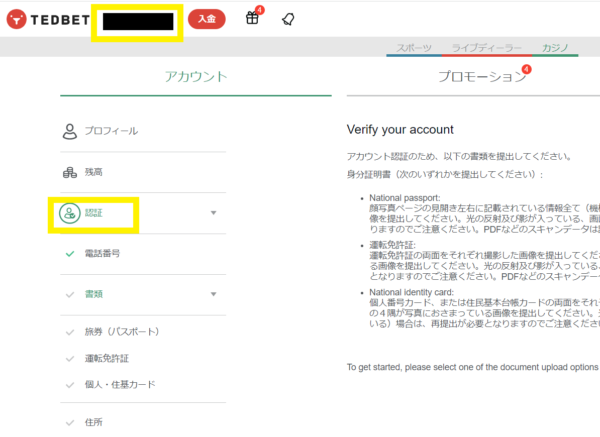
Task: Open the プロモーション tab
Action: (480, 76)
